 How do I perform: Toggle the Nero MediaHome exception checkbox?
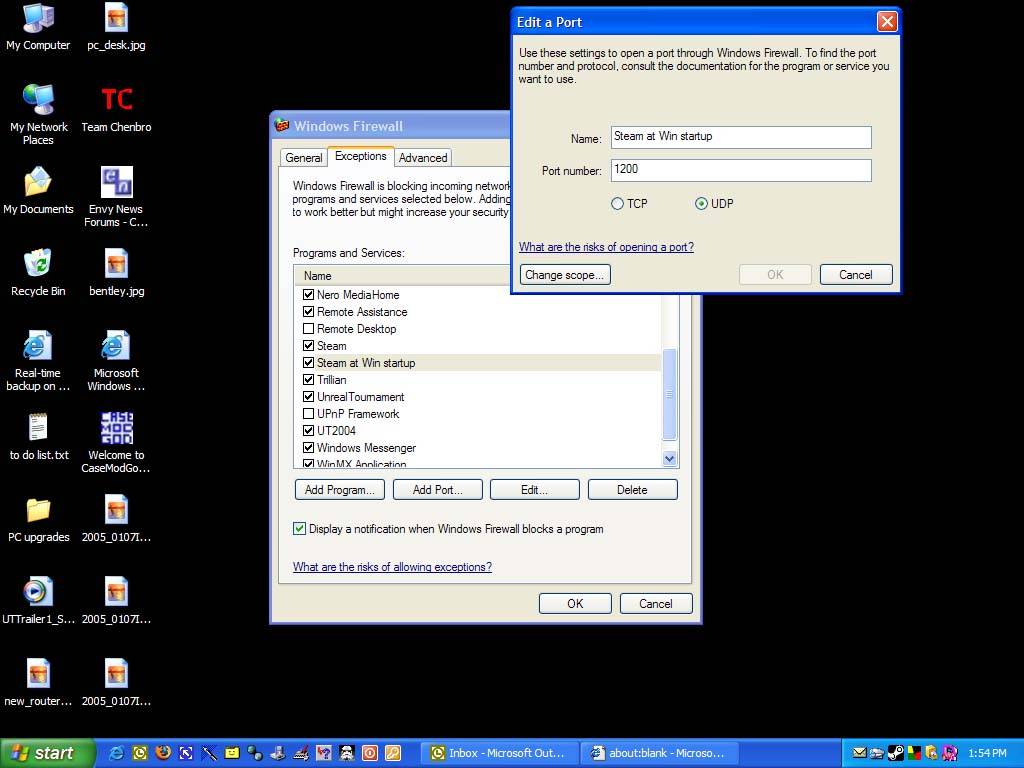point(308,295)
